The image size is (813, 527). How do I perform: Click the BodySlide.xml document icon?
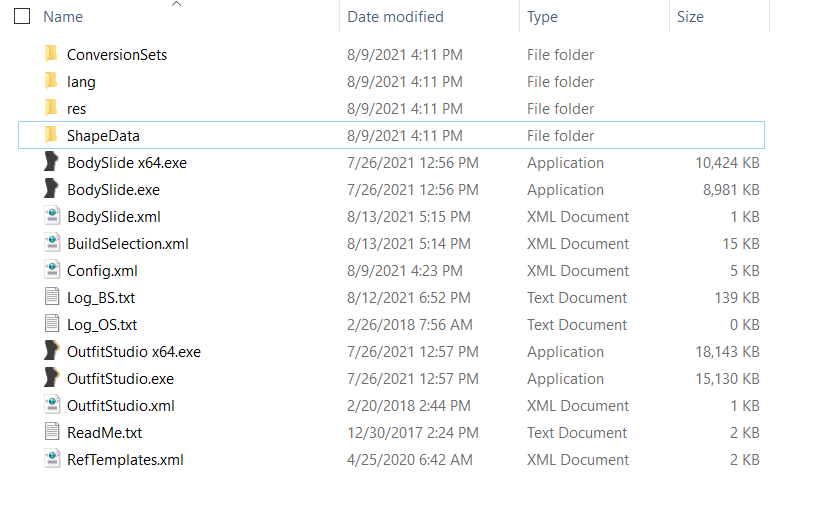(52, 215)
